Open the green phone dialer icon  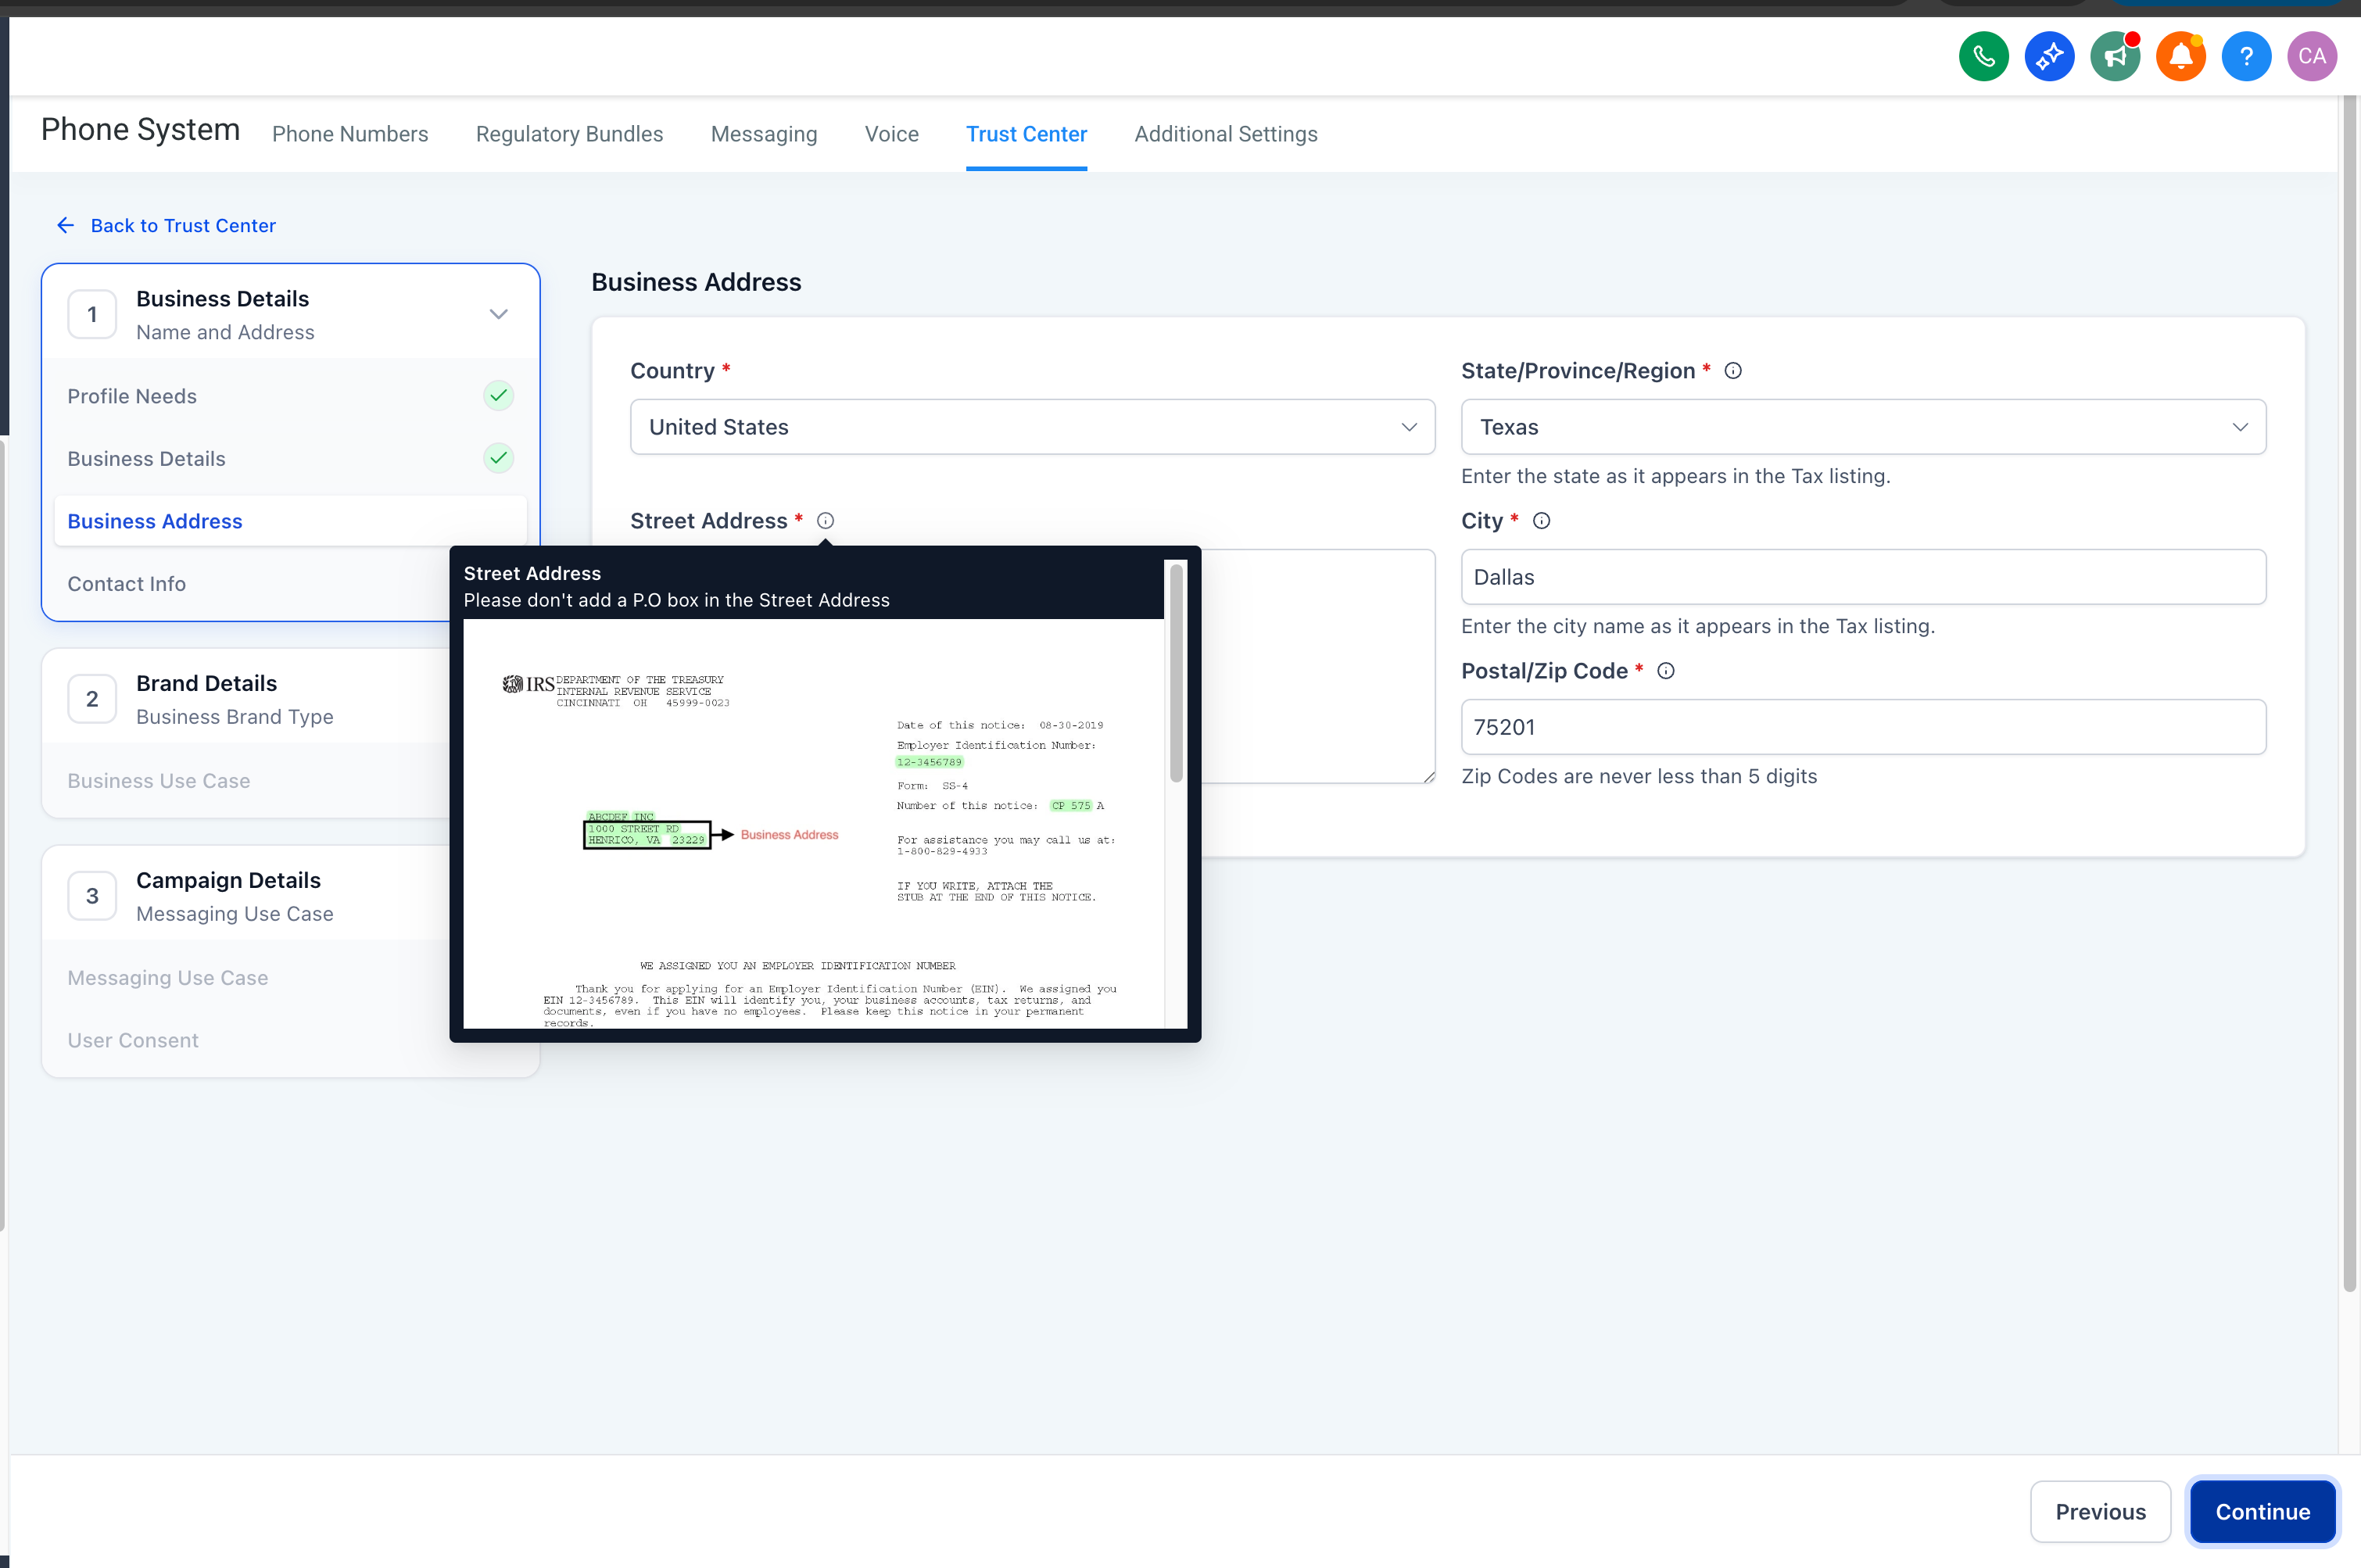coord(1983,56)
